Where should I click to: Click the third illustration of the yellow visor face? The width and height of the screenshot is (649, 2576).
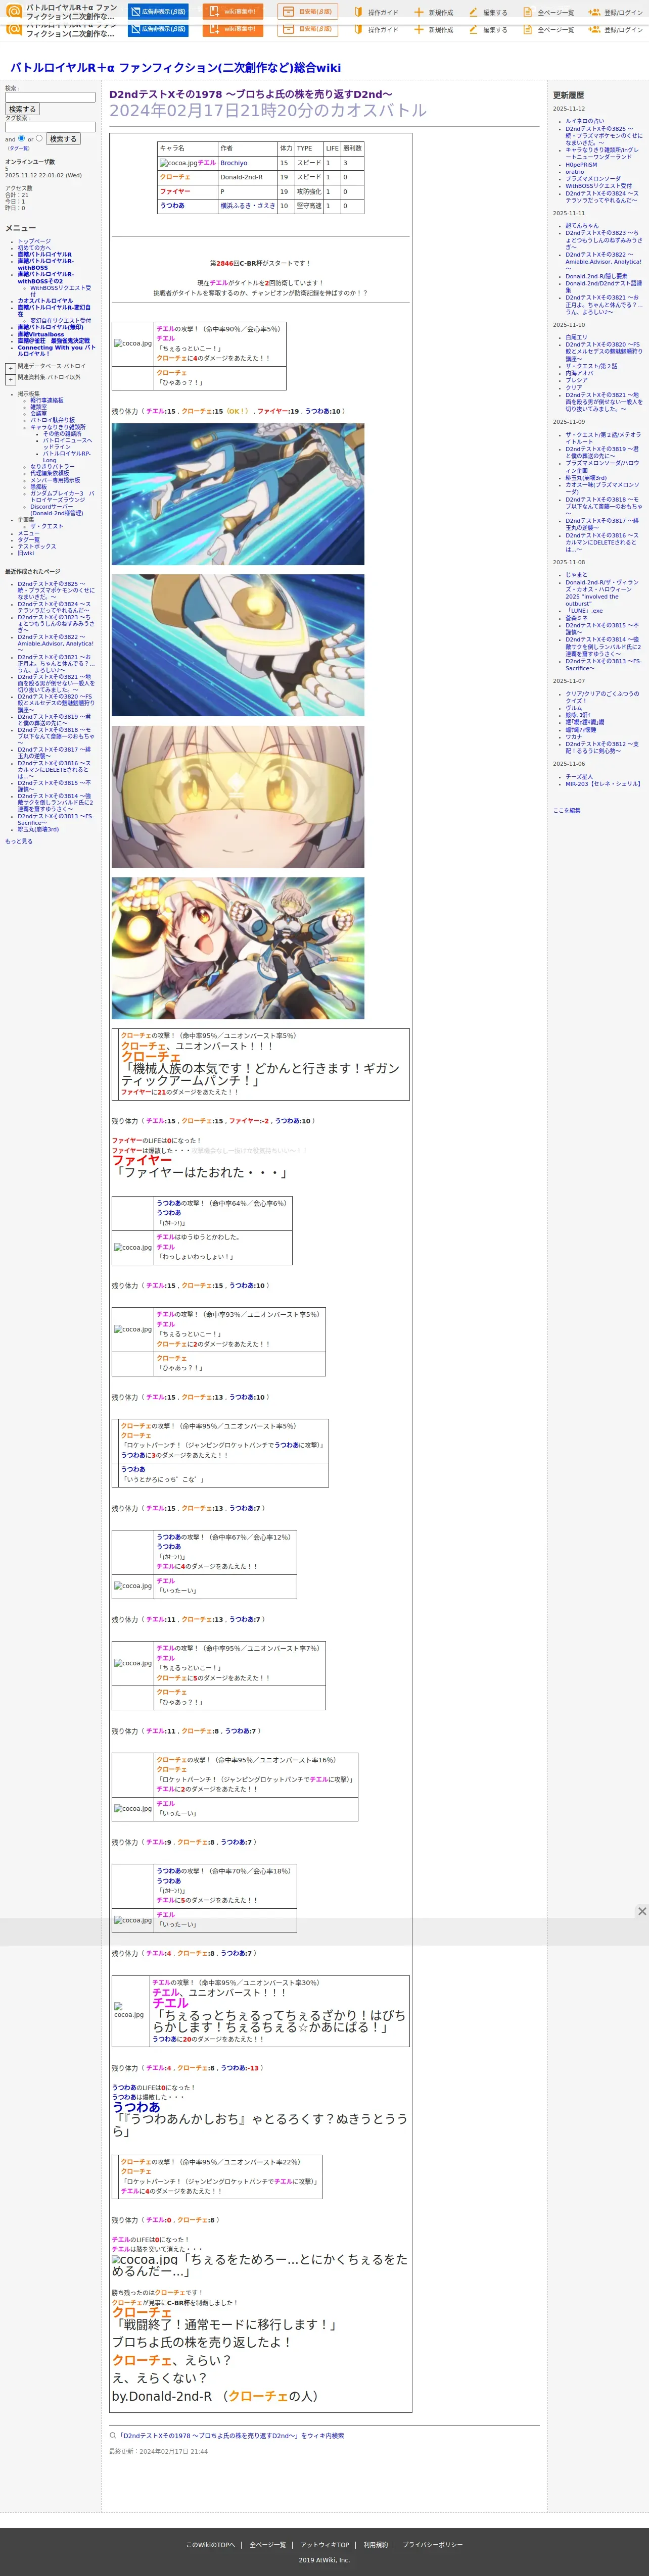(238, 796)
